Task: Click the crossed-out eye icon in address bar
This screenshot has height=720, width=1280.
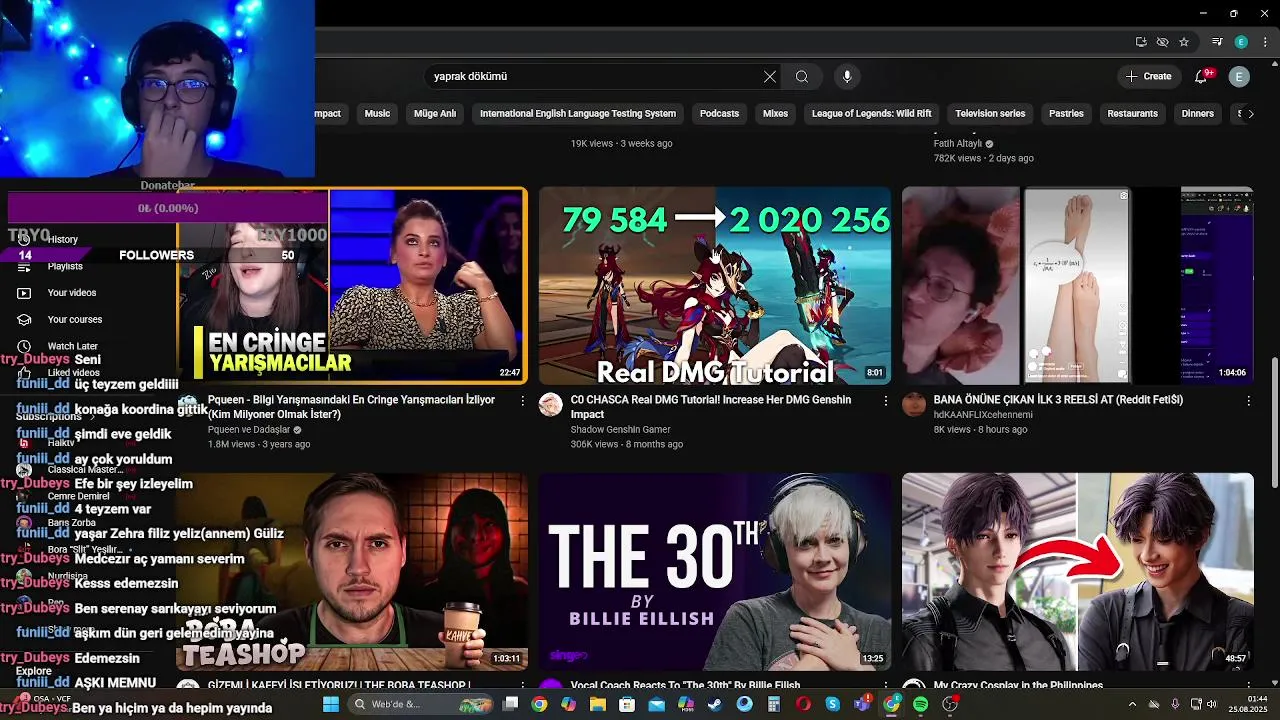Action: pyautogui.click(x=1162, y=42)
